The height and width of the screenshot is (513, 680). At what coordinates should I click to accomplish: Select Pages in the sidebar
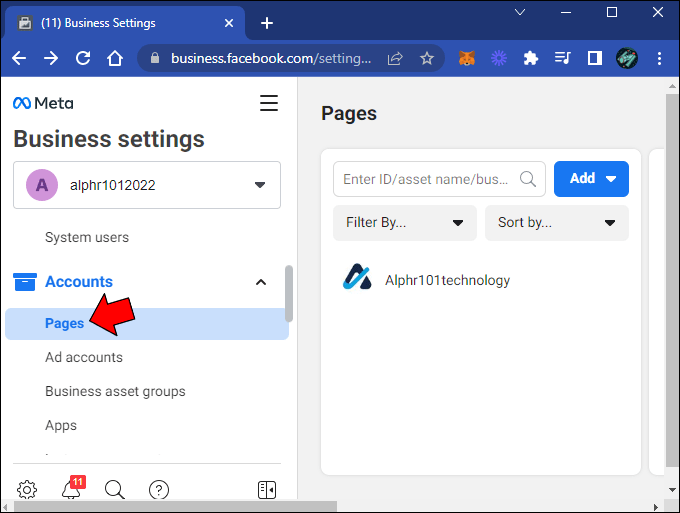click(x=147, y=323)
